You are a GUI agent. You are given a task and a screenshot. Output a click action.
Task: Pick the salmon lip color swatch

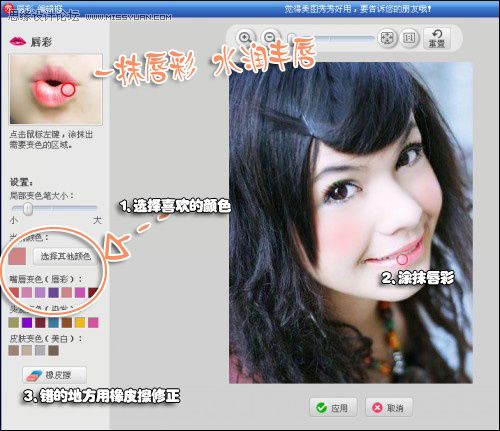67,293
